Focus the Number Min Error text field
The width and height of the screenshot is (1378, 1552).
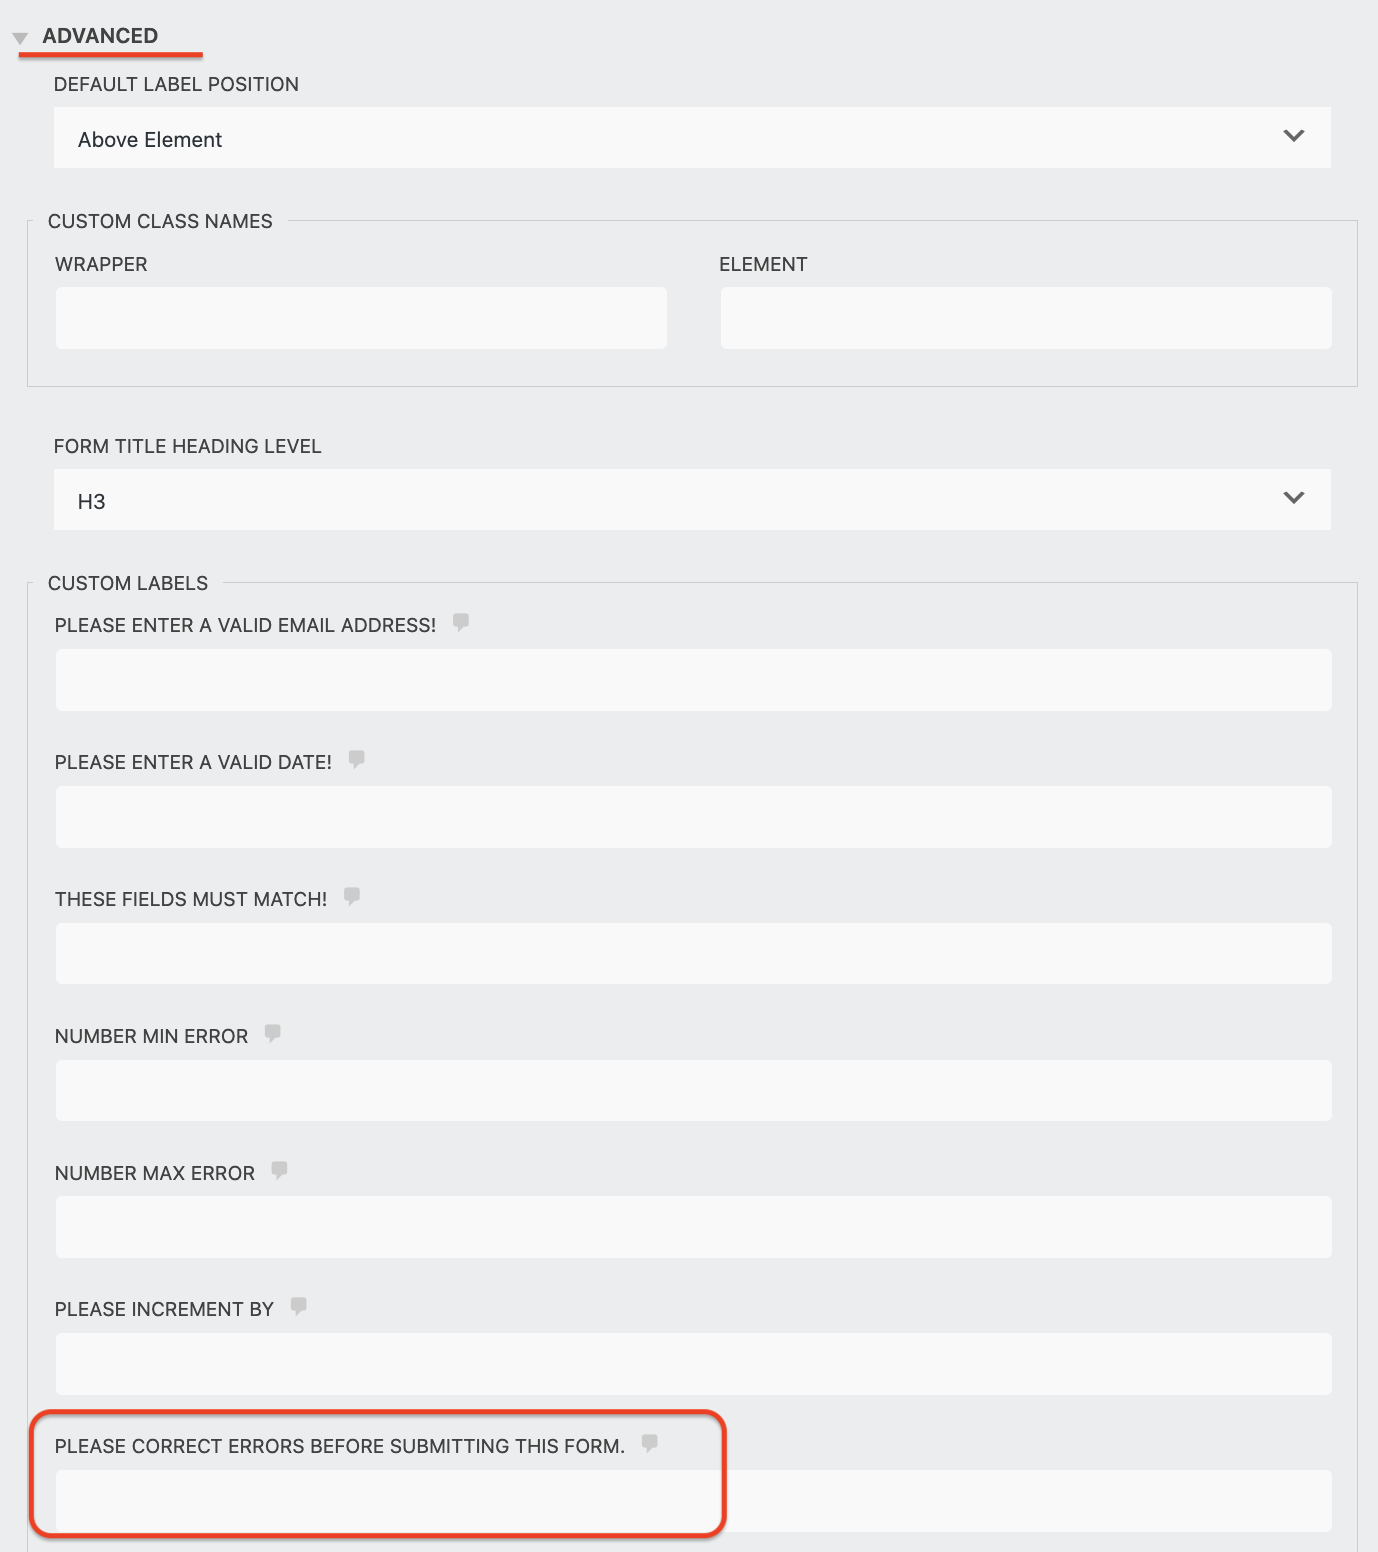point(694,1090)
